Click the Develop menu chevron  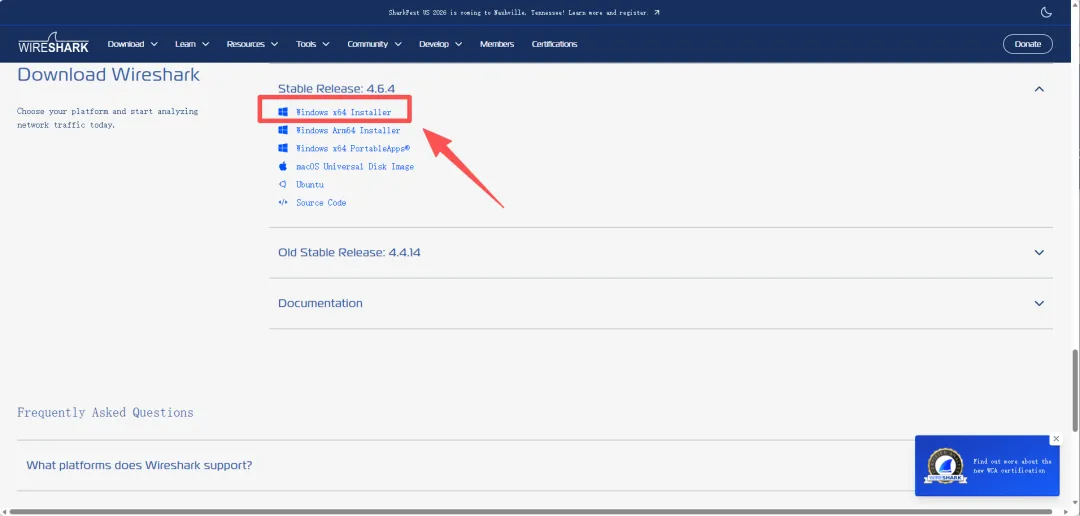pos(458,44)
